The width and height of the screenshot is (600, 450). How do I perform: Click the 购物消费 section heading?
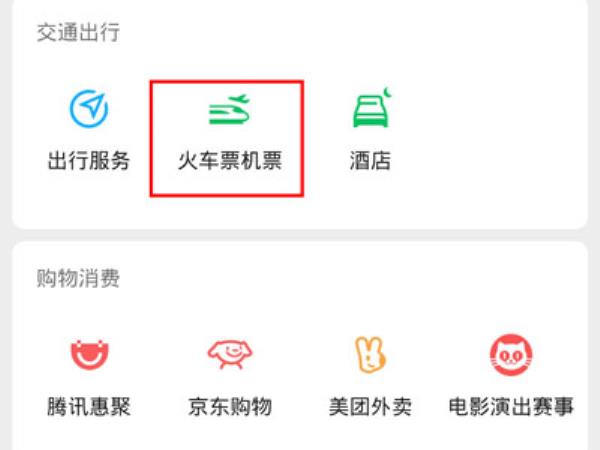[x=78, y=278]
